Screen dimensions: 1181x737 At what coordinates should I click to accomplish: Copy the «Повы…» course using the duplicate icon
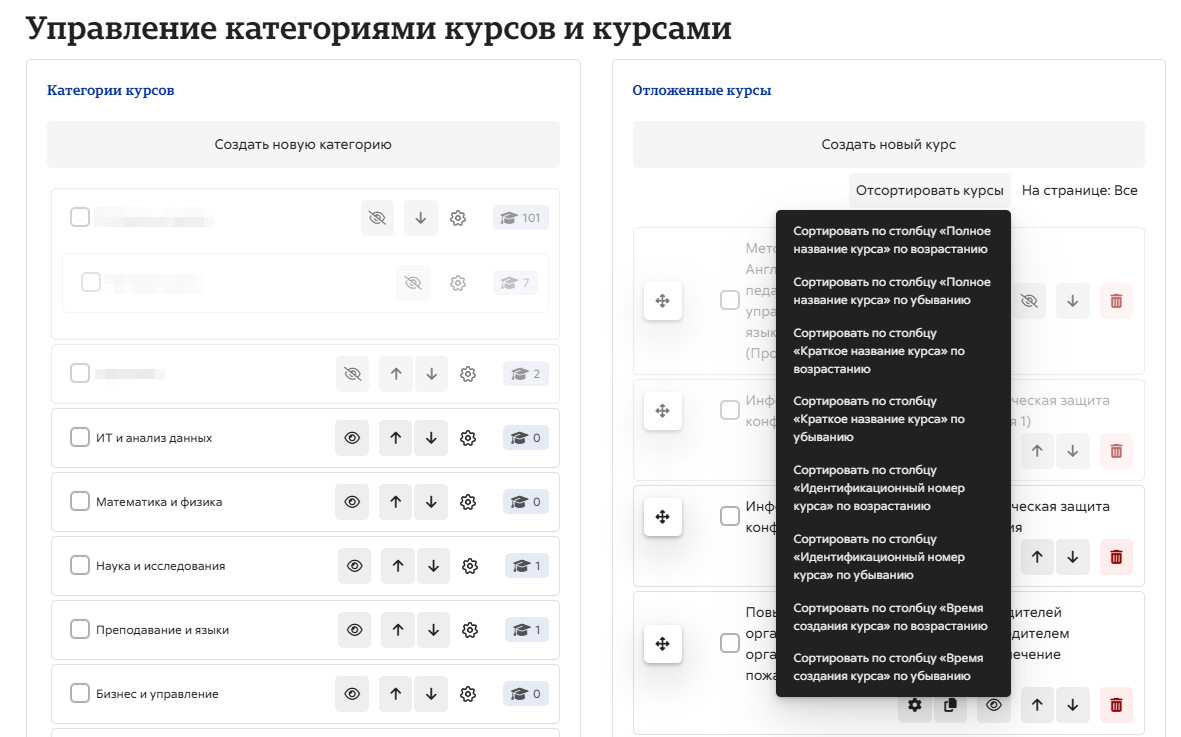pyautogui.click(x=951, y=705)
